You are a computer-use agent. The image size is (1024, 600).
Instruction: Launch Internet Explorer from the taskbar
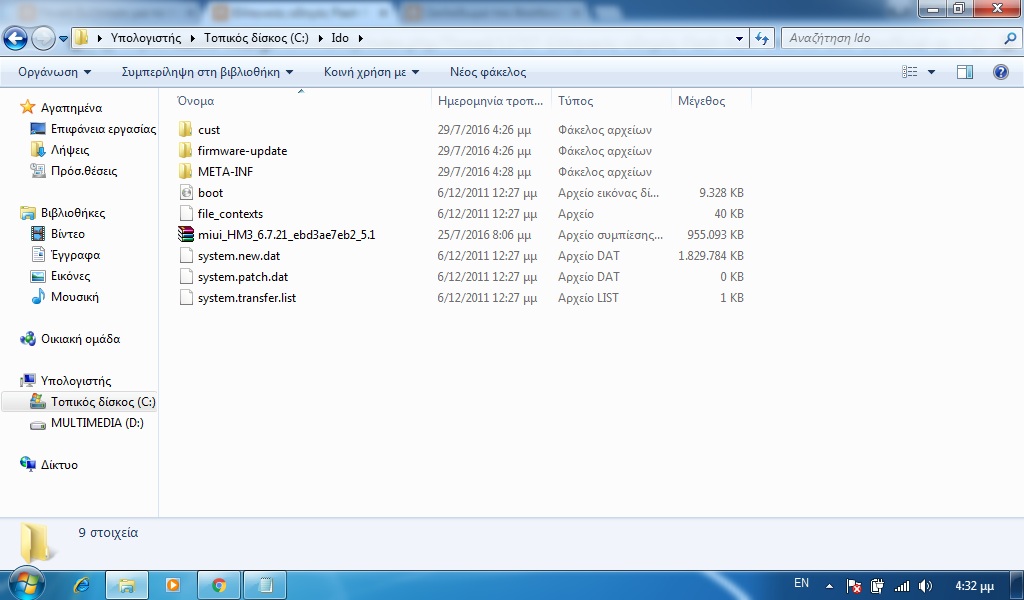(82, 585)
